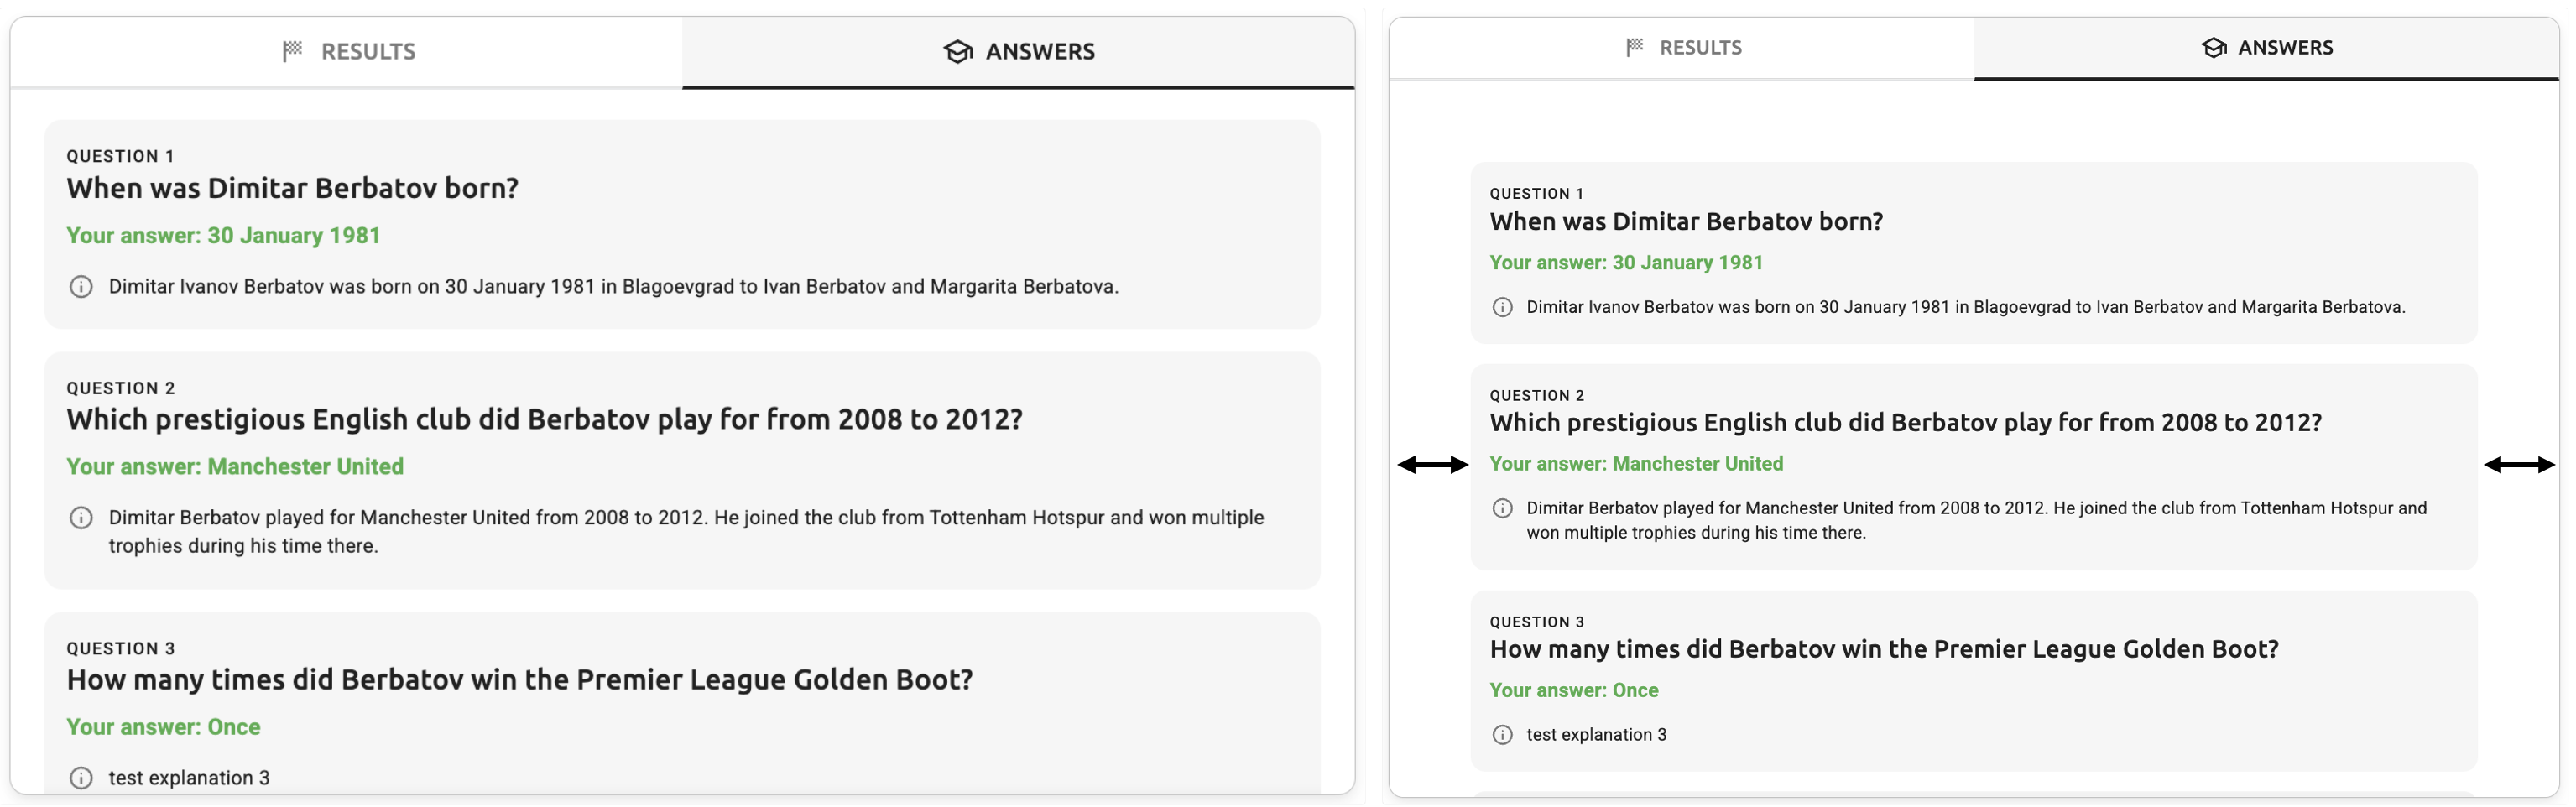The height and width of the screenshot is (807, 2576).
Task: Click the graduation cap icon in the left panel
Action: click(x=957, y=51)
